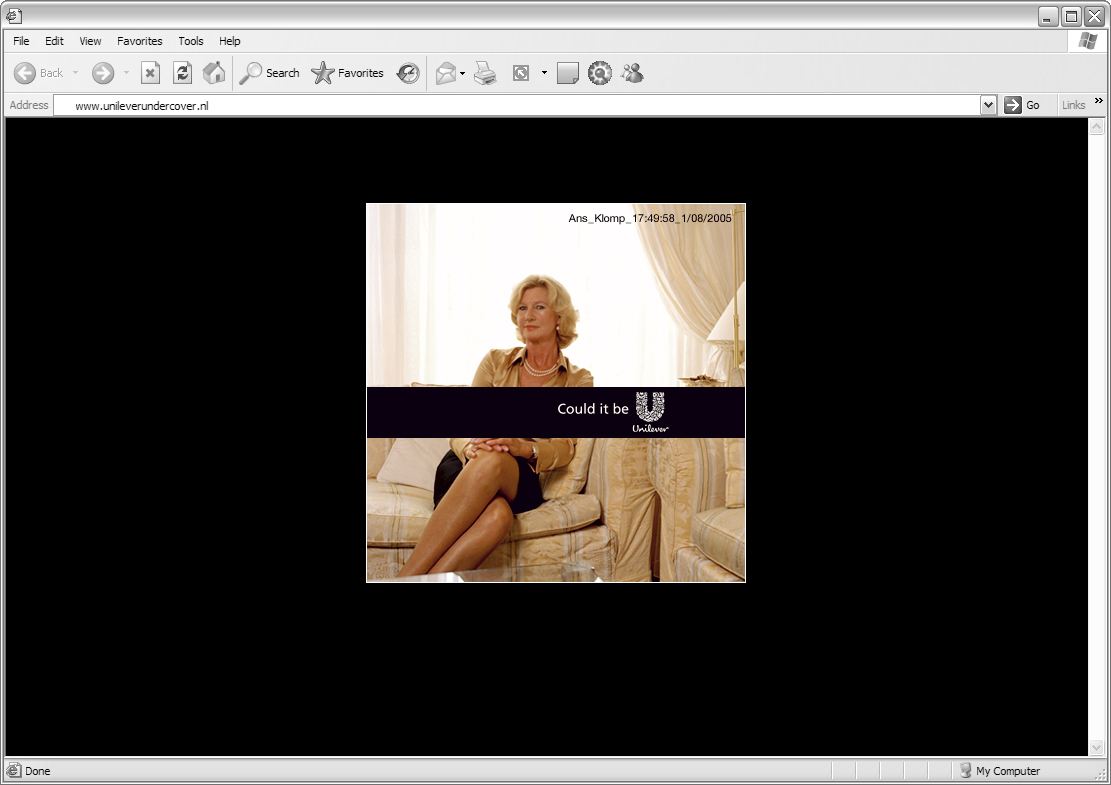Click "Done" in the status bar
The height and width of the screenshot is (785, 1111).
38,771
